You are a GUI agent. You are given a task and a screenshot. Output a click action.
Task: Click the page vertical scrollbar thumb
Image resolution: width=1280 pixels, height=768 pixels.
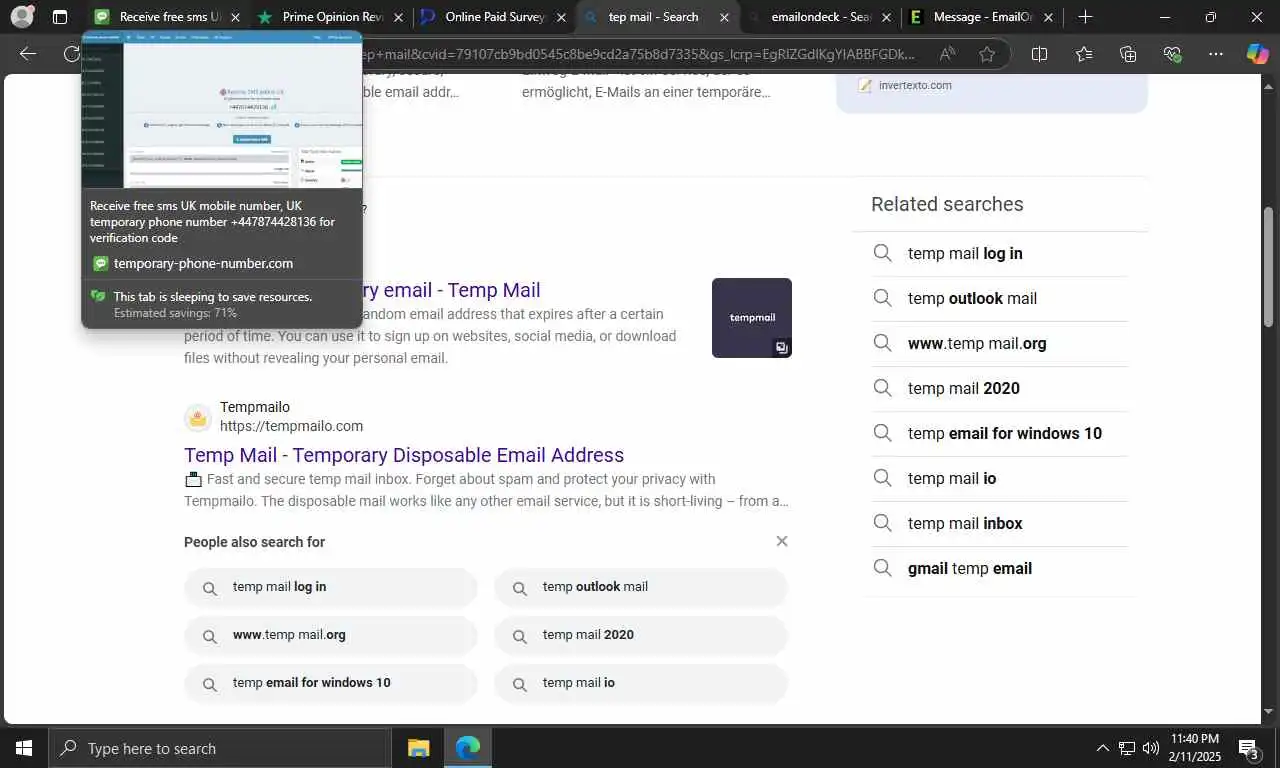(x=1269, y=267)
